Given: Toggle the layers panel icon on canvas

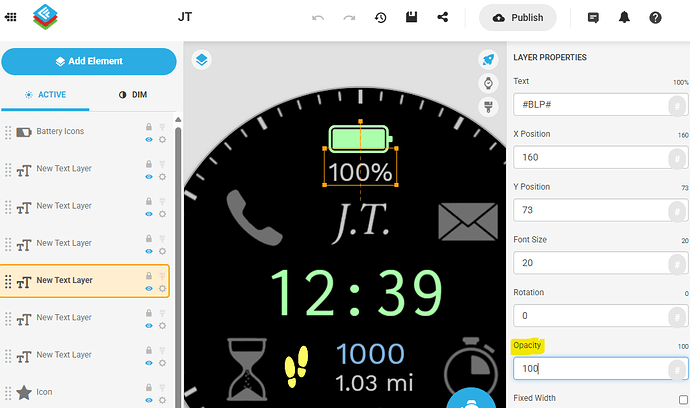Looking at the screenshot, I should click(x=202, y=59).
